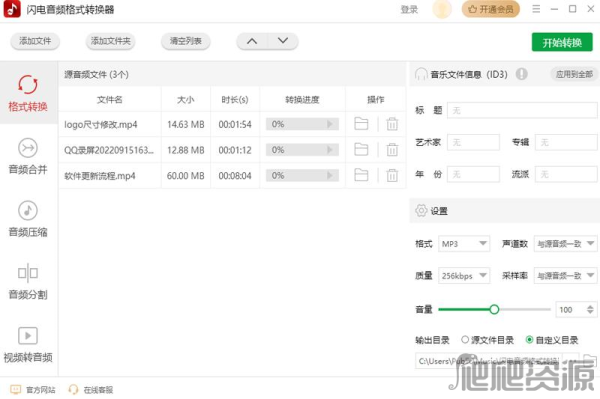Image resolution: width=600 pixels, height=399 pixels.
Task: Click the headphone Music File Info icon
Action: click(421, 74)
